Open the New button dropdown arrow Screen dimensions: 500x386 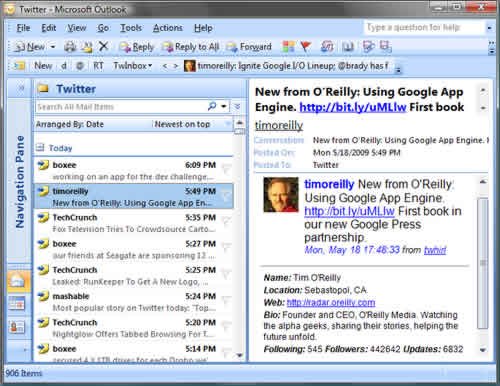pyautogui.click(x=53, y=47)
